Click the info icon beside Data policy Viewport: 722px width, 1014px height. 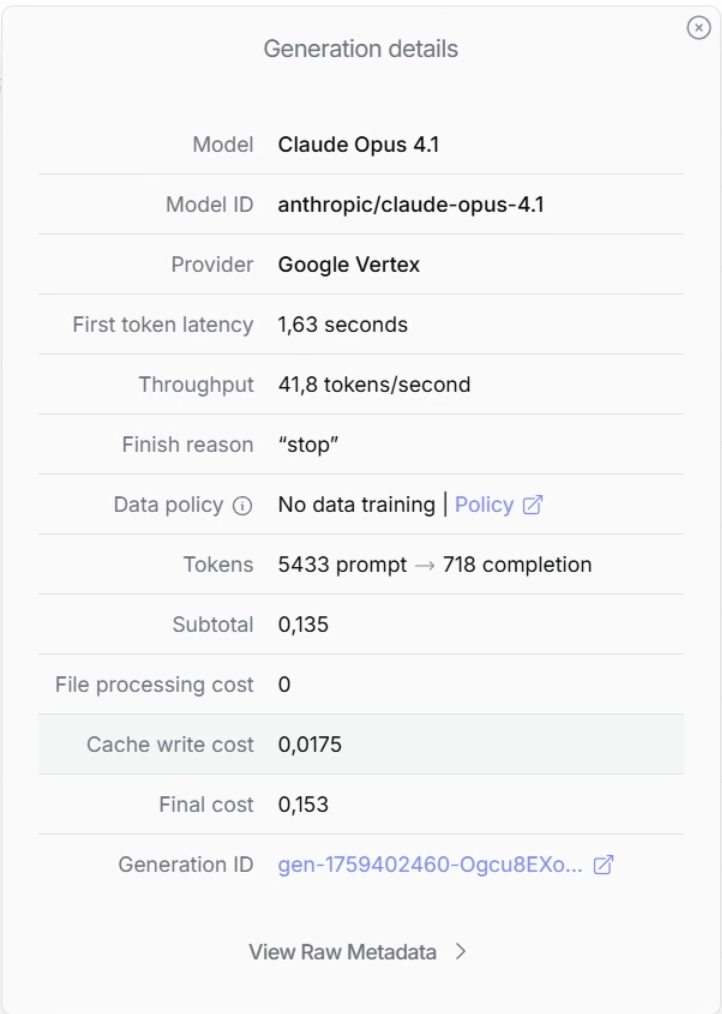click(241, 505)
